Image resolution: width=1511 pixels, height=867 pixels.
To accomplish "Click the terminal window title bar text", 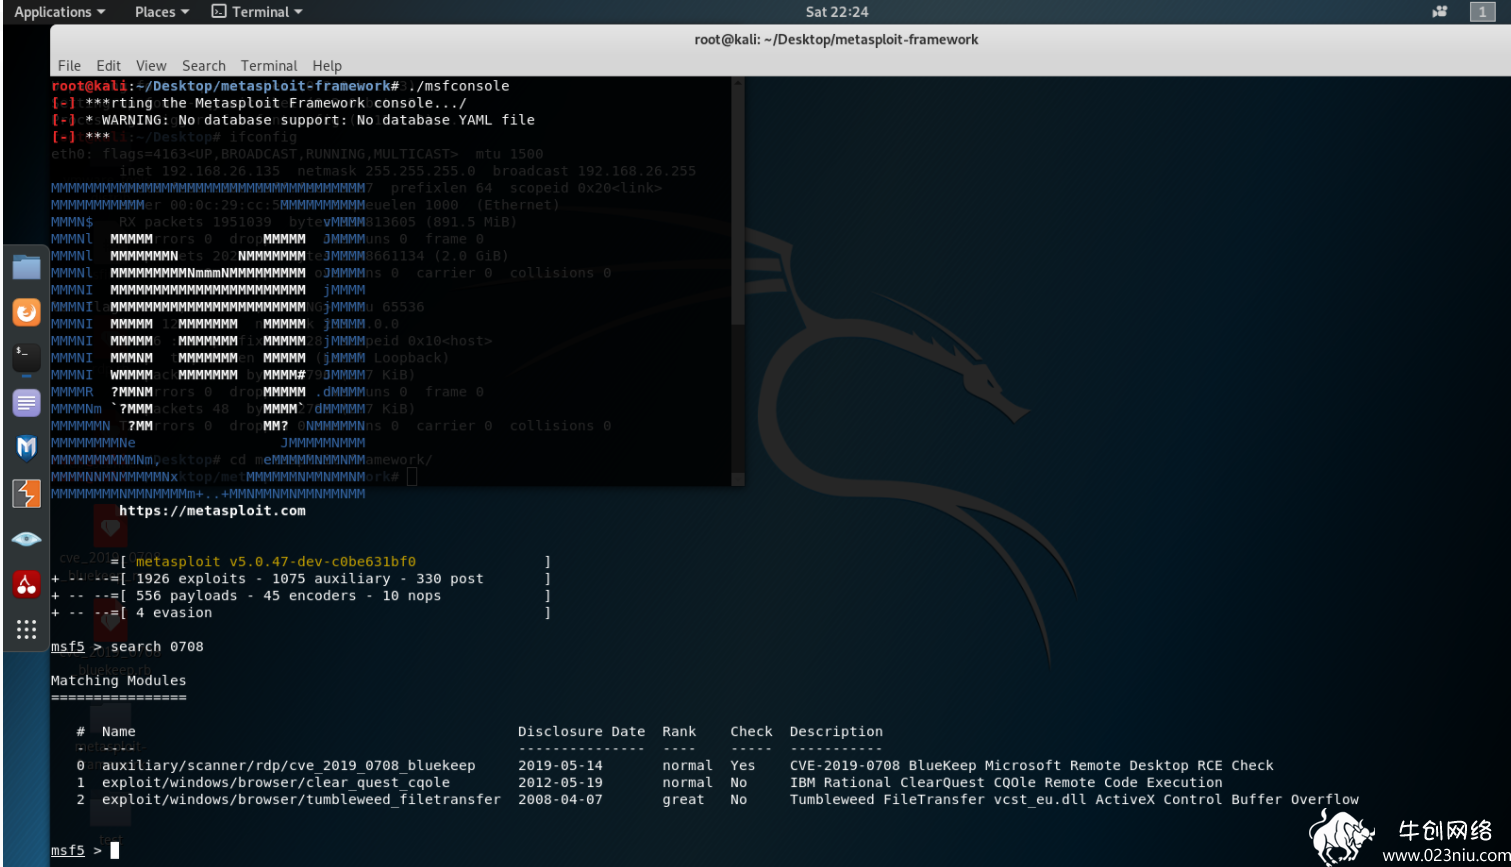I will point(836,39).
